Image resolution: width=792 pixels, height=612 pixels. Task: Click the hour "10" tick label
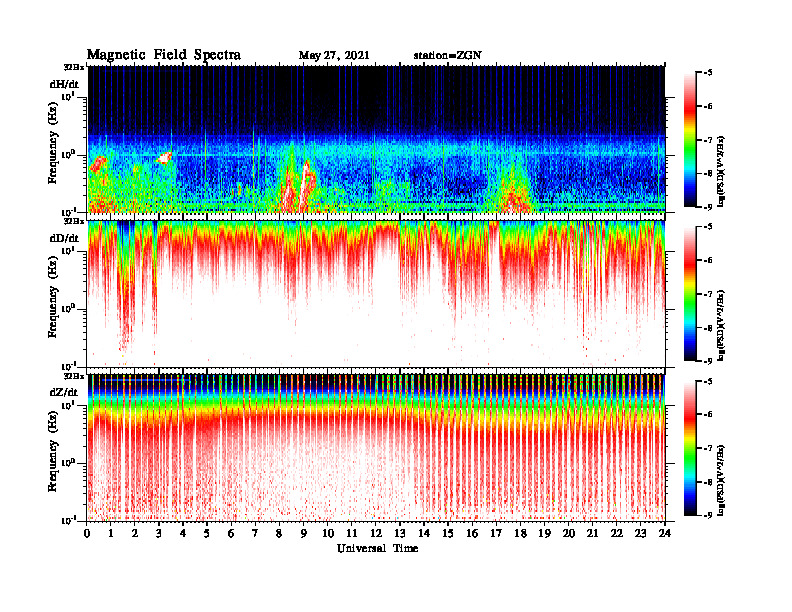coord(328,534)
